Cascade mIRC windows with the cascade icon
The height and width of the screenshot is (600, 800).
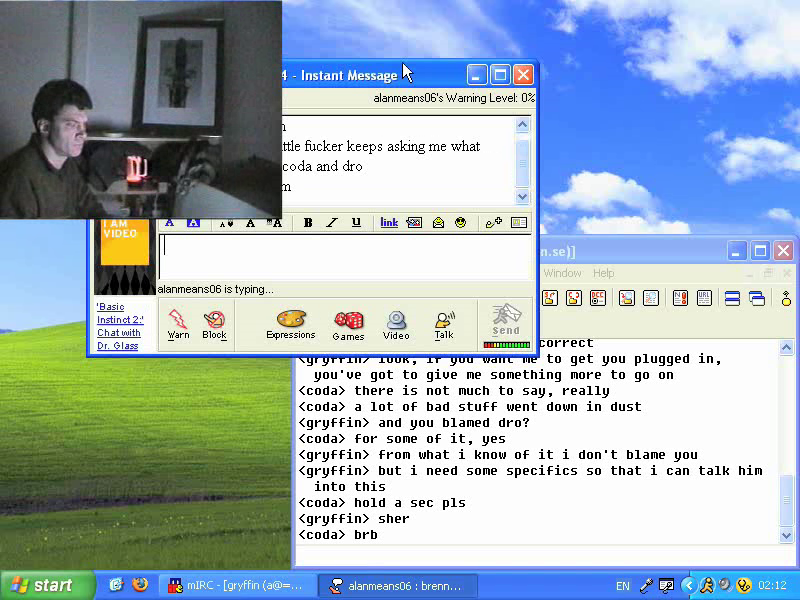click(757, 297)
